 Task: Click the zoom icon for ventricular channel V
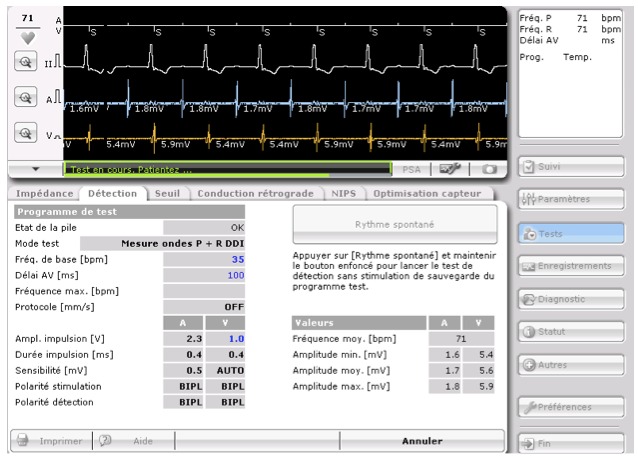click(x=27, y=132)
